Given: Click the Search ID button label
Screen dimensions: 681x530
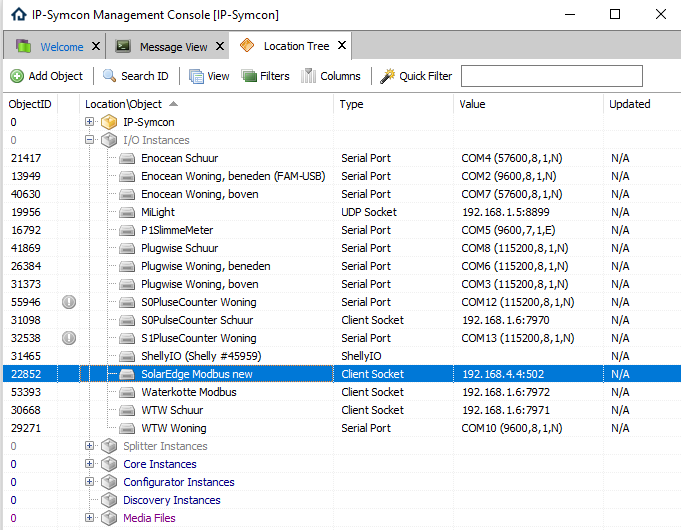Looking at the screenshot, I should 145,76.
